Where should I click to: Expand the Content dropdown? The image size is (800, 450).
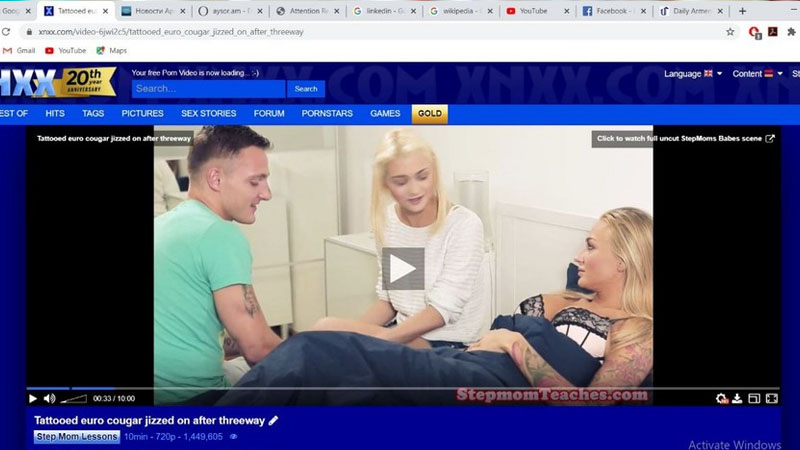click(x=758, y=73)
